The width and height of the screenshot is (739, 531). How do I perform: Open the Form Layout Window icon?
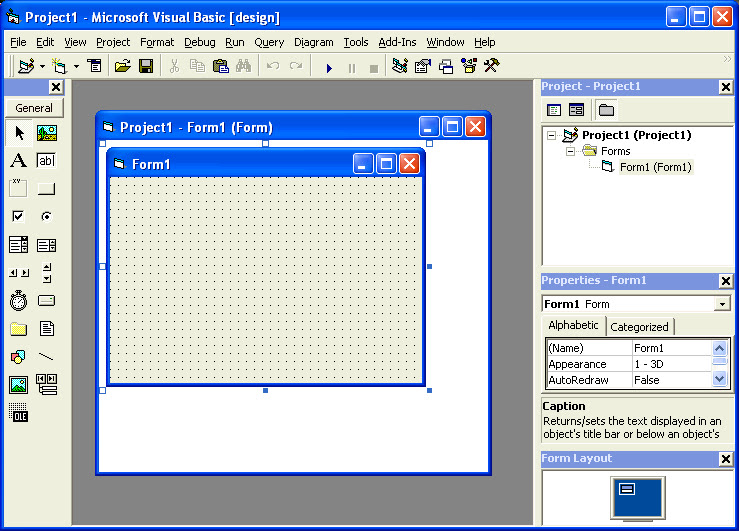click(x=446, y=66)
